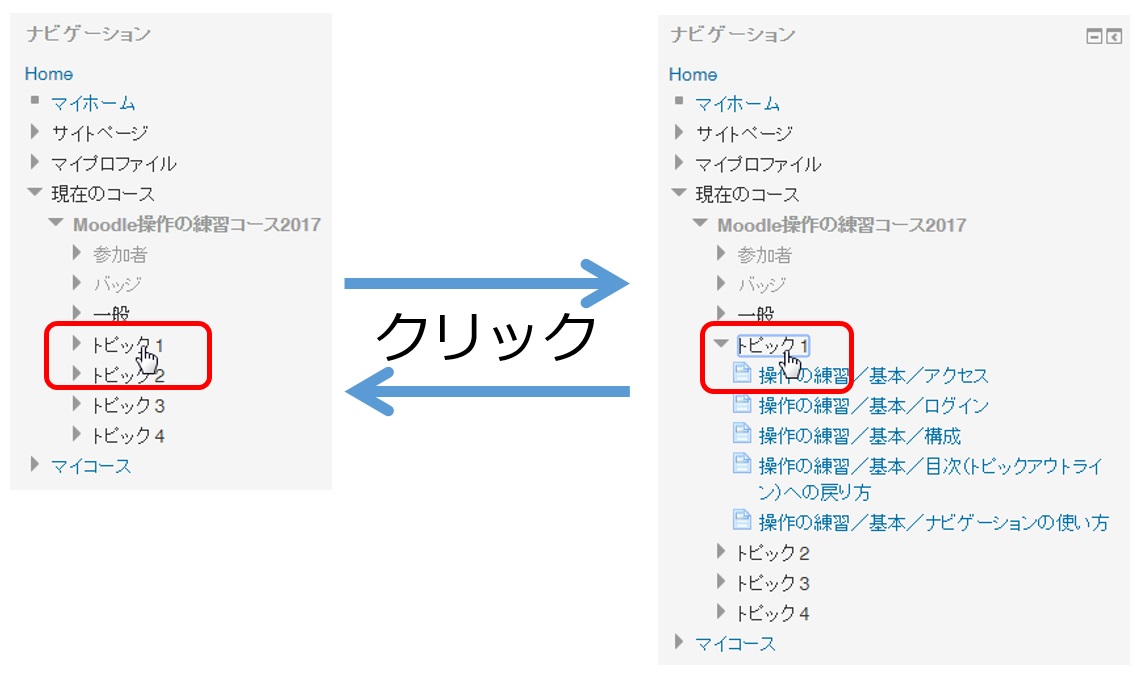
Task: Open 目次(トピックアウトライン)への戻り方 page link
Action: coord(930,479)
